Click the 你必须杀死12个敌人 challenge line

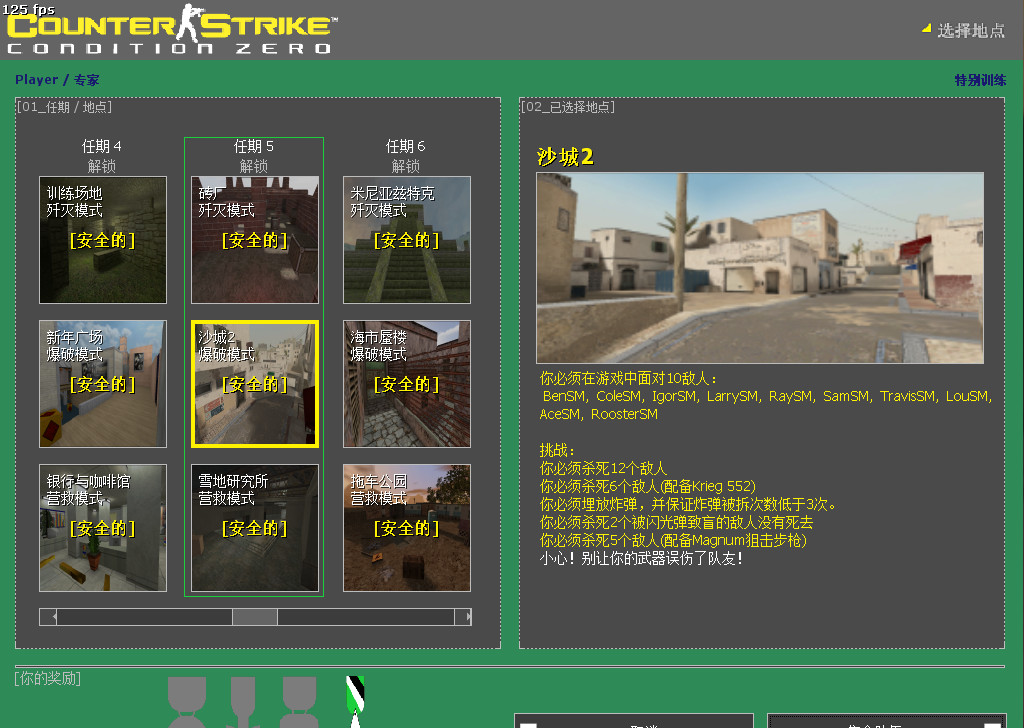603,468
